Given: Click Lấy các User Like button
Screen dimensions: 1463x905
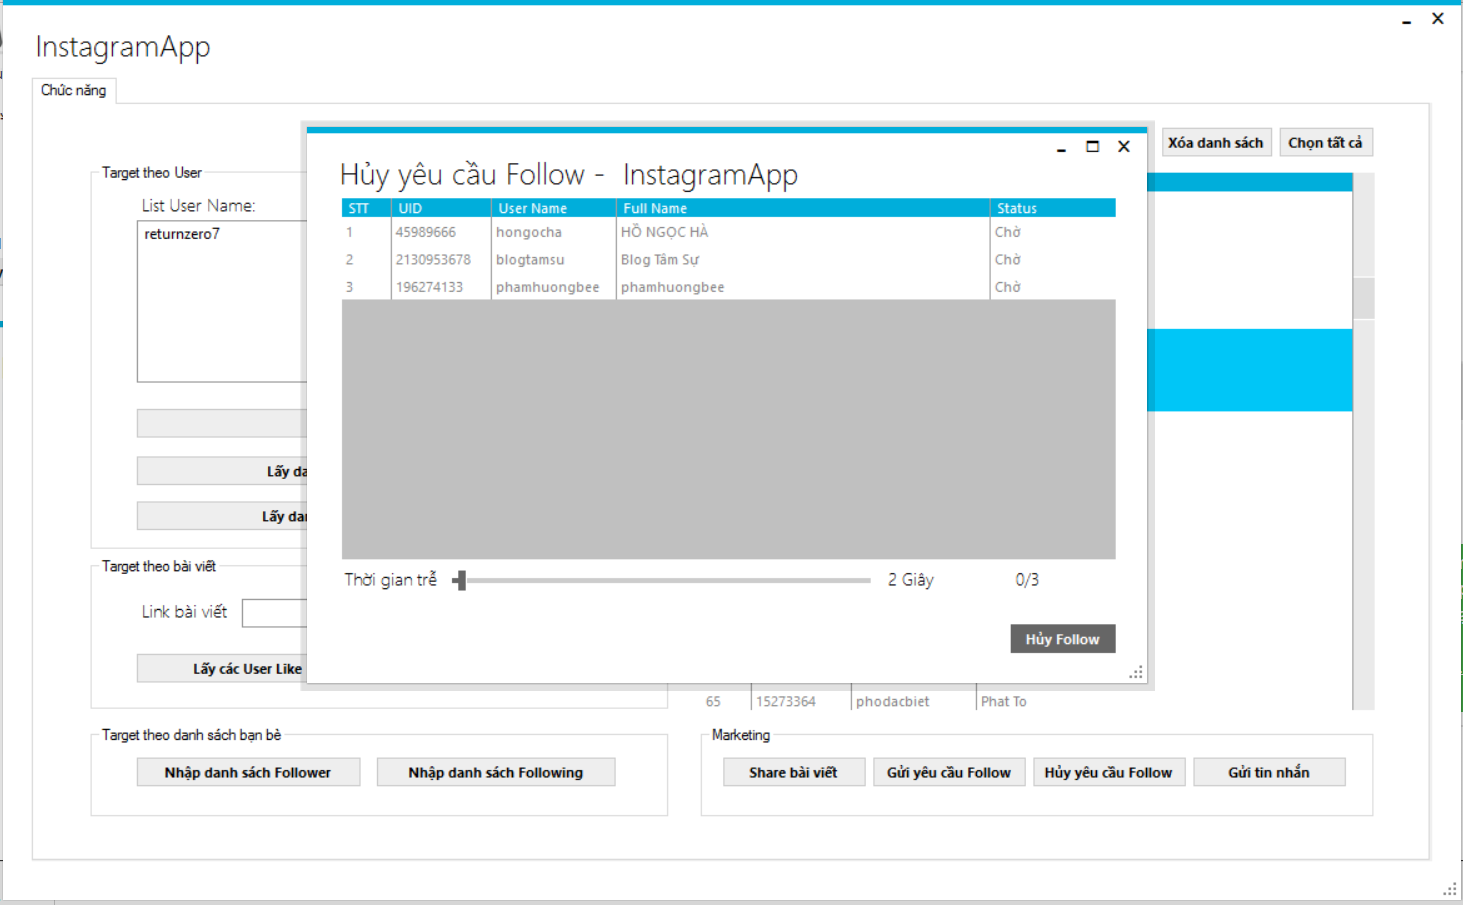Looking at the screenshot, I should coord(222,668).
